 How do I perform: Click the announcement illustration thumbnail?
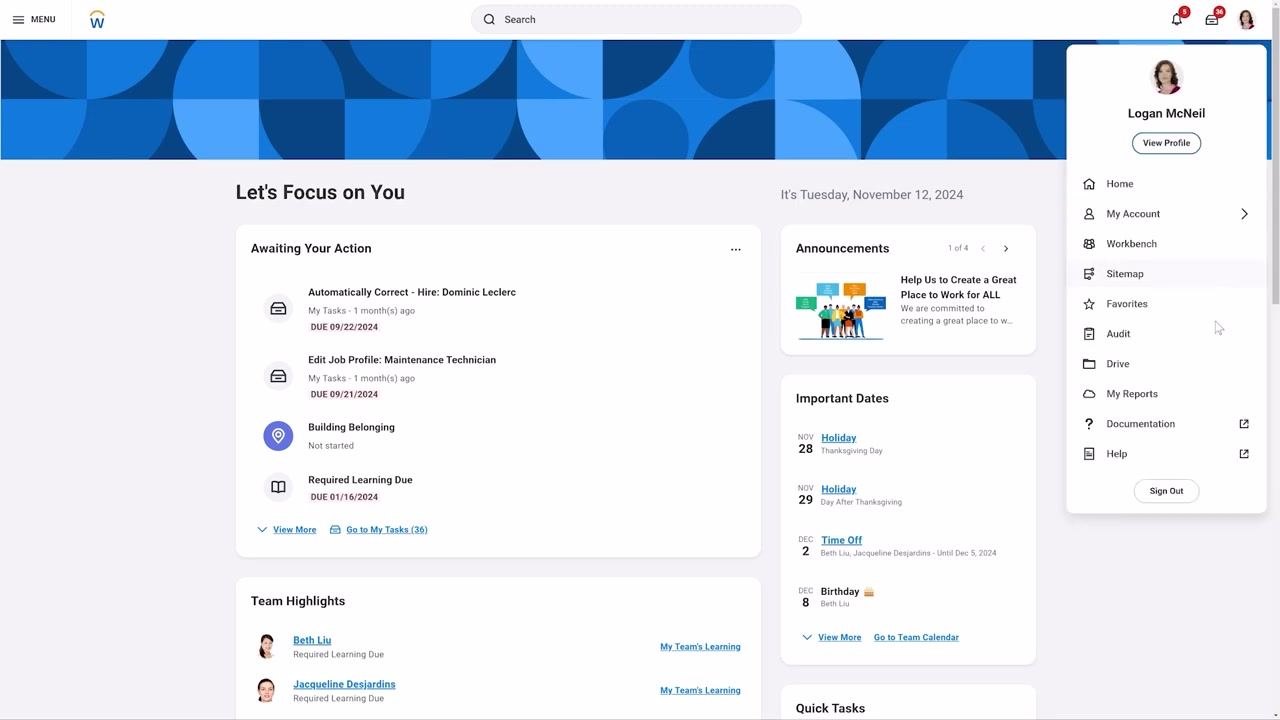coord(840,311)
